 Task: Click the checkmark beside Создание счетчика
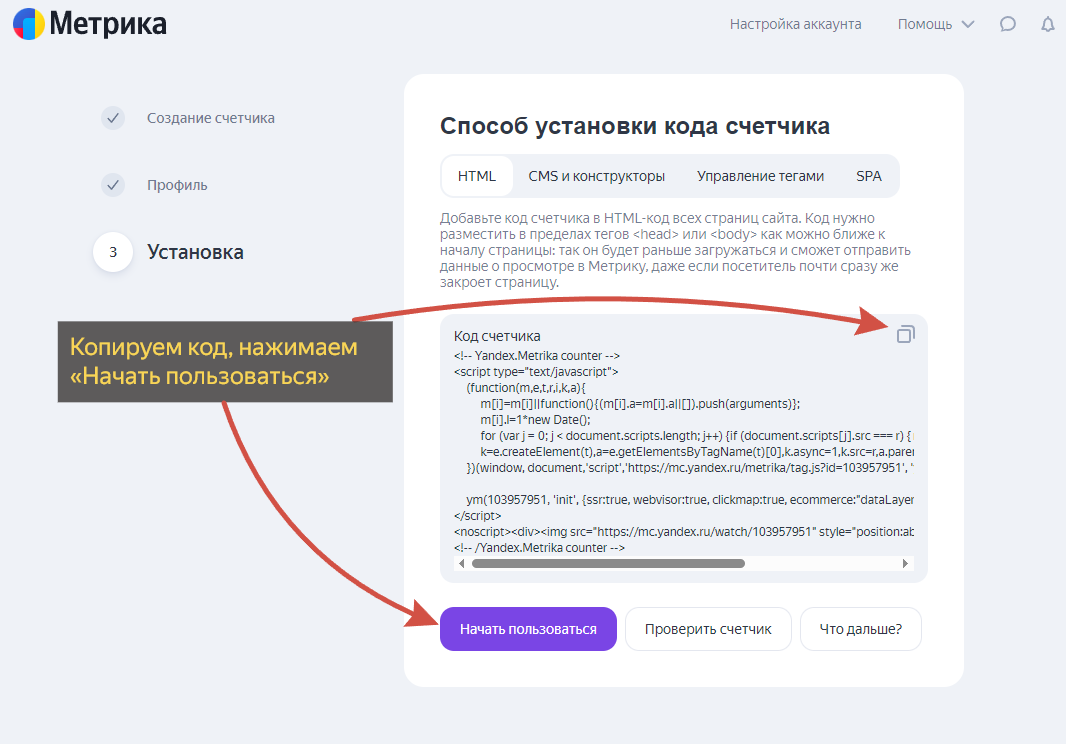113,118
